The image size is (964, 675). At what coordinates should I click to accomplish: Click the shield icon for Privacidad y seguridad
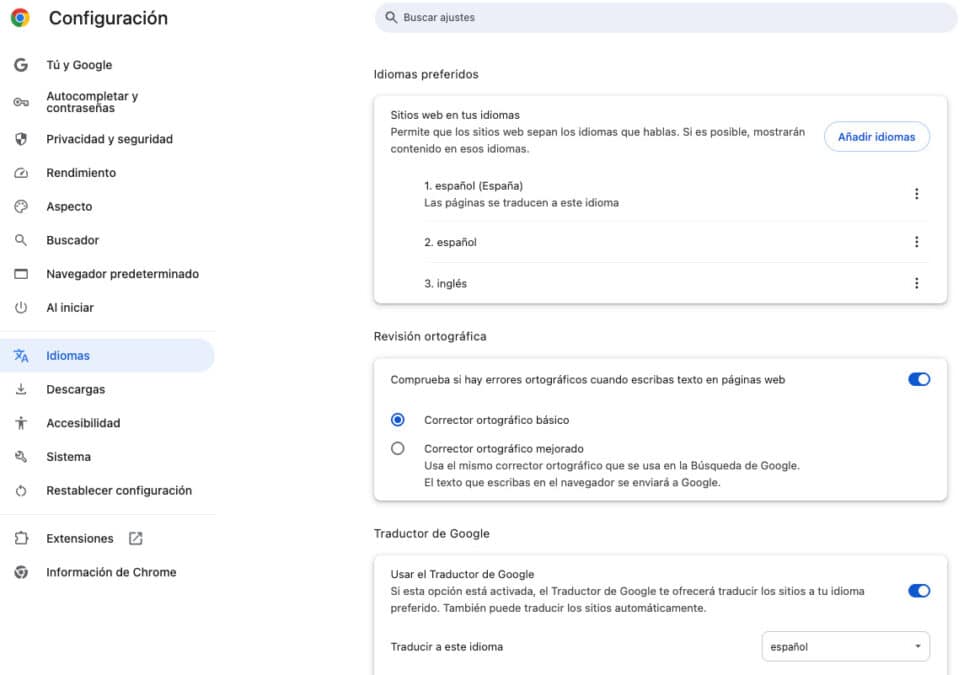21,139
